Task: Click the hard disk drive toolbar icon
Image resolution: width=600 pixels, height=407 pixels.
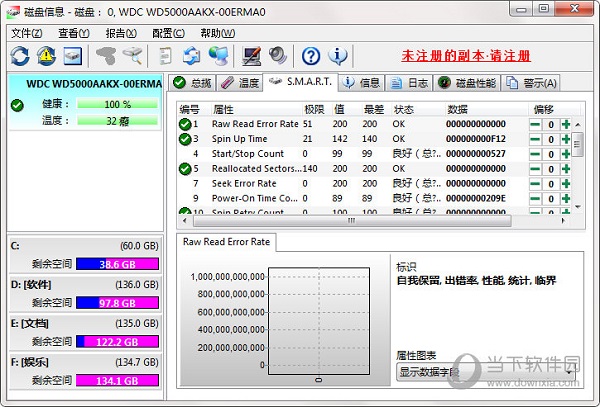Action: click(73, 56)
